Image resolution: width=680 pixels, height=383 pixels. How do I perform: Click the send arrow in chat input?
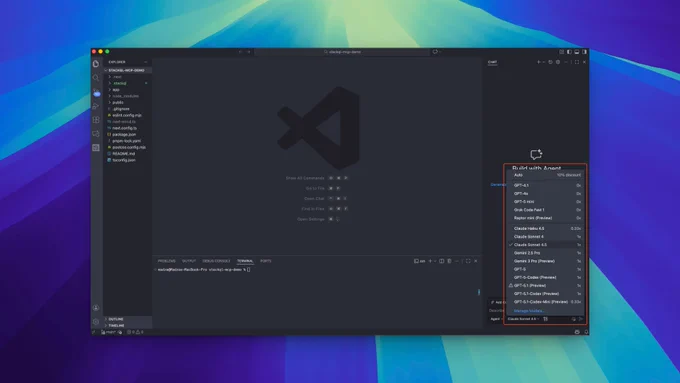coord(581,319)
